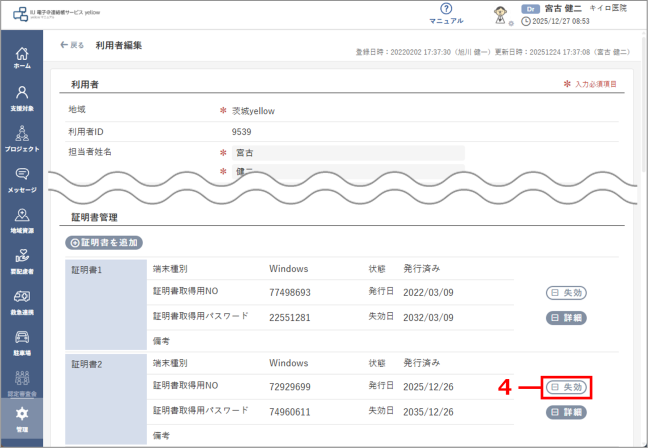Open 救急連携 from the sidebar
The image size is (648, 448).
pyautogui.click(x=22, y=301)
